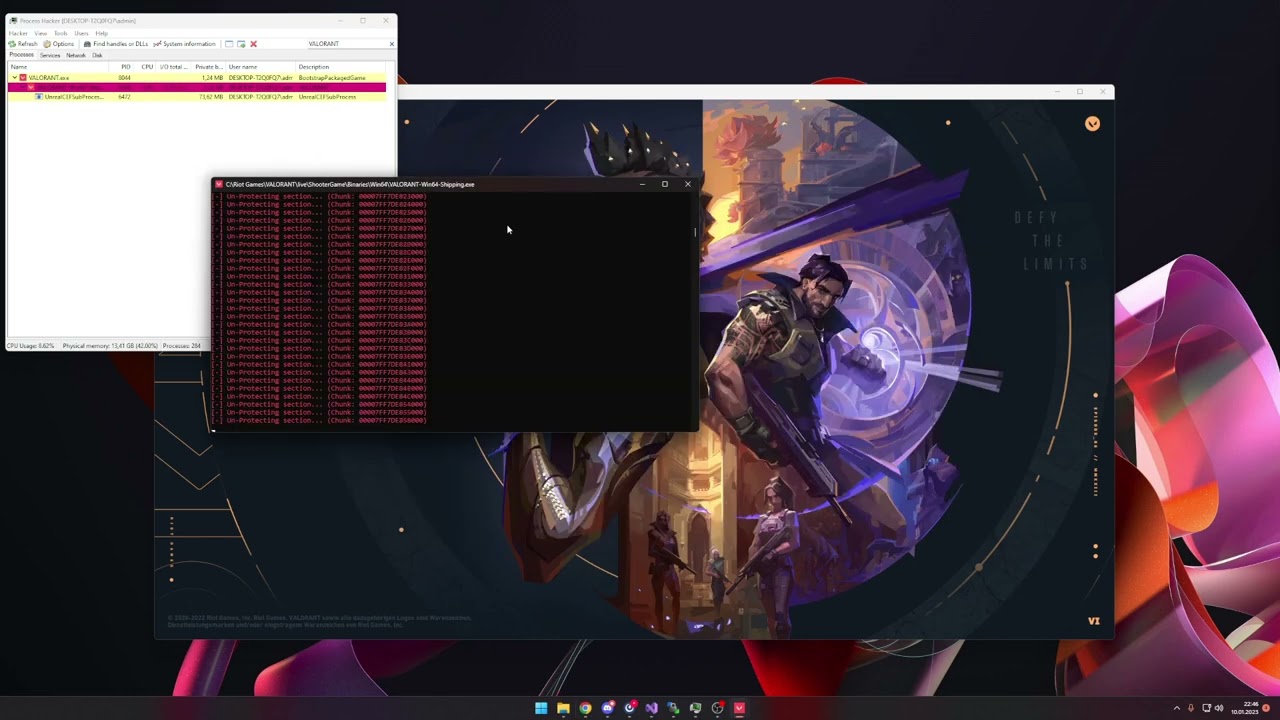Collapse the VALORANT.exe process tree
This screenshot has width=1280, height=720.
[14, 78]
